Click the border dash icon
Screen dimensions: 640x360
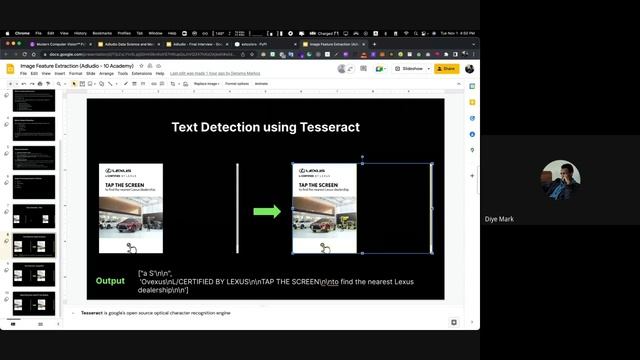(143, 84)
